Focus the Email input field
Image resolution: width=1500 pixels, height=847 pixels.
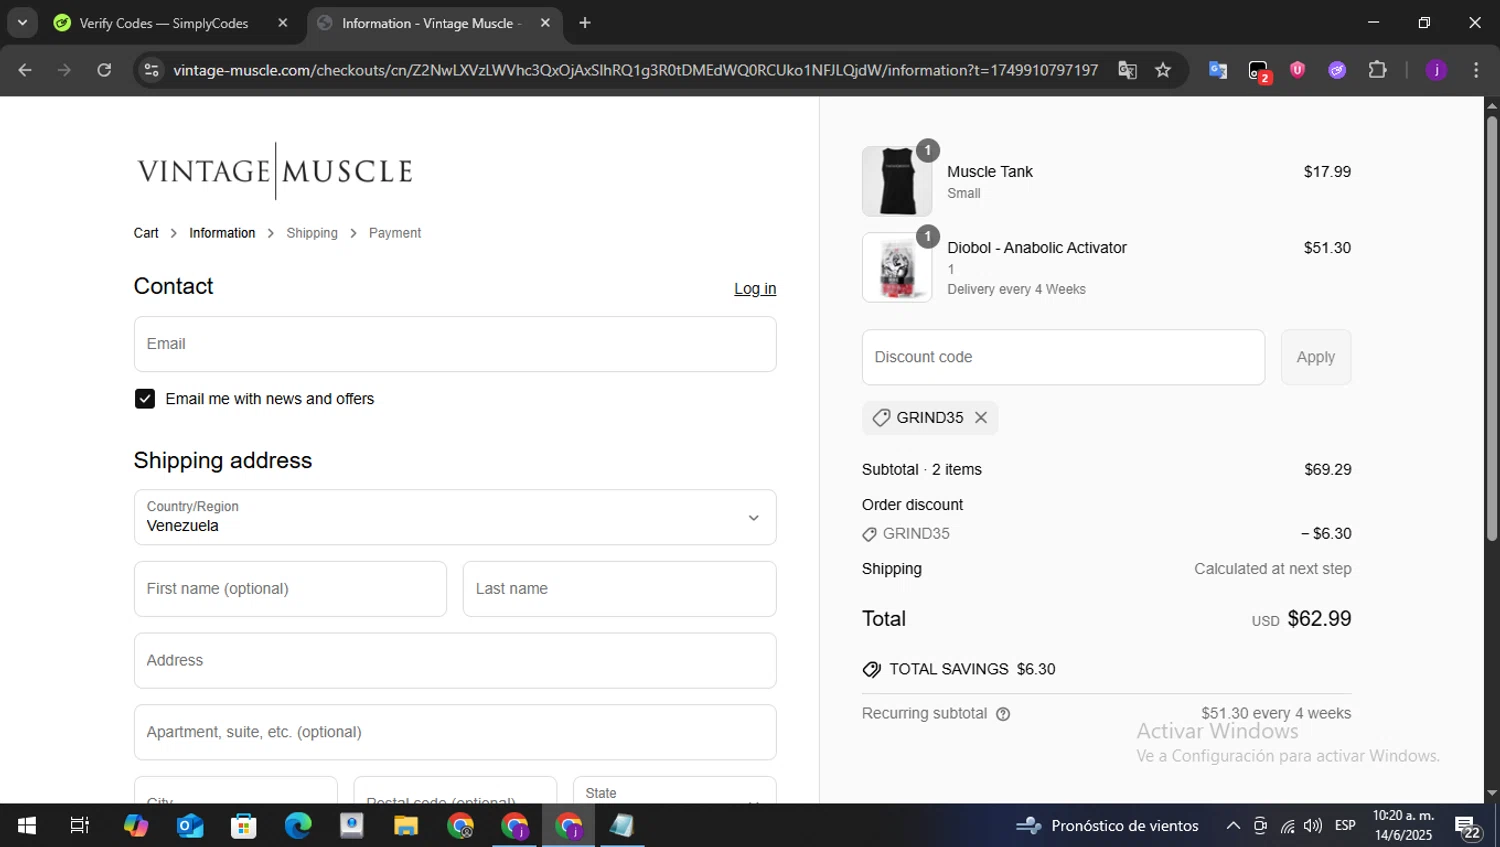[455, 344]
